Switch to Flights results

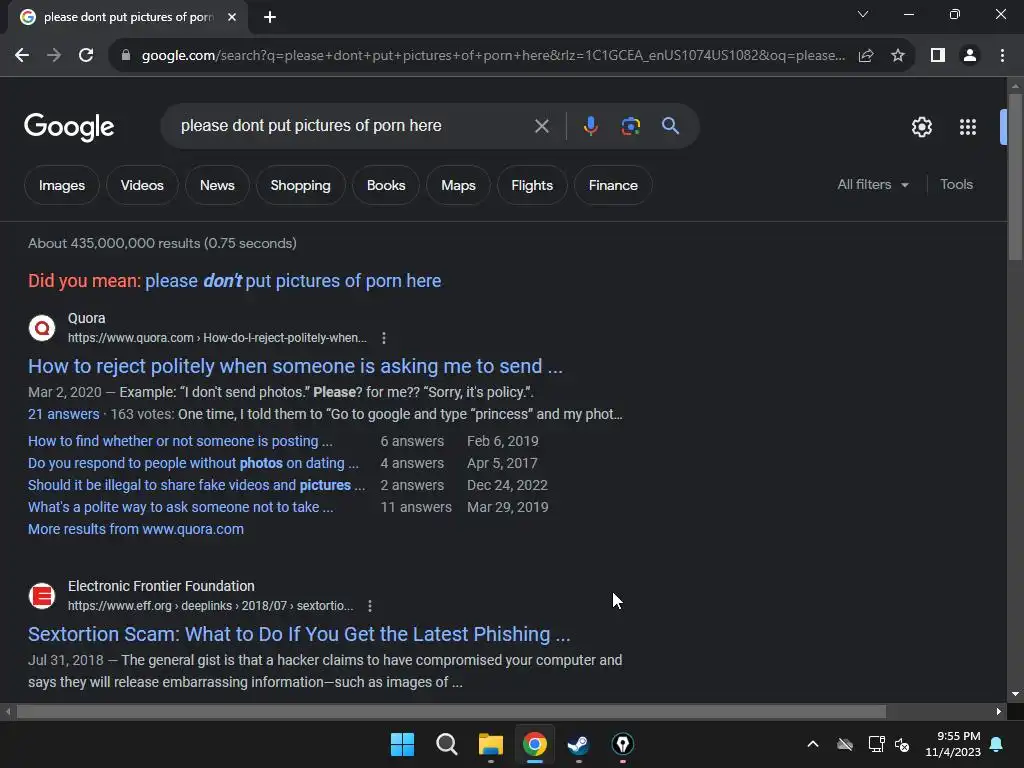pos(532,185)
